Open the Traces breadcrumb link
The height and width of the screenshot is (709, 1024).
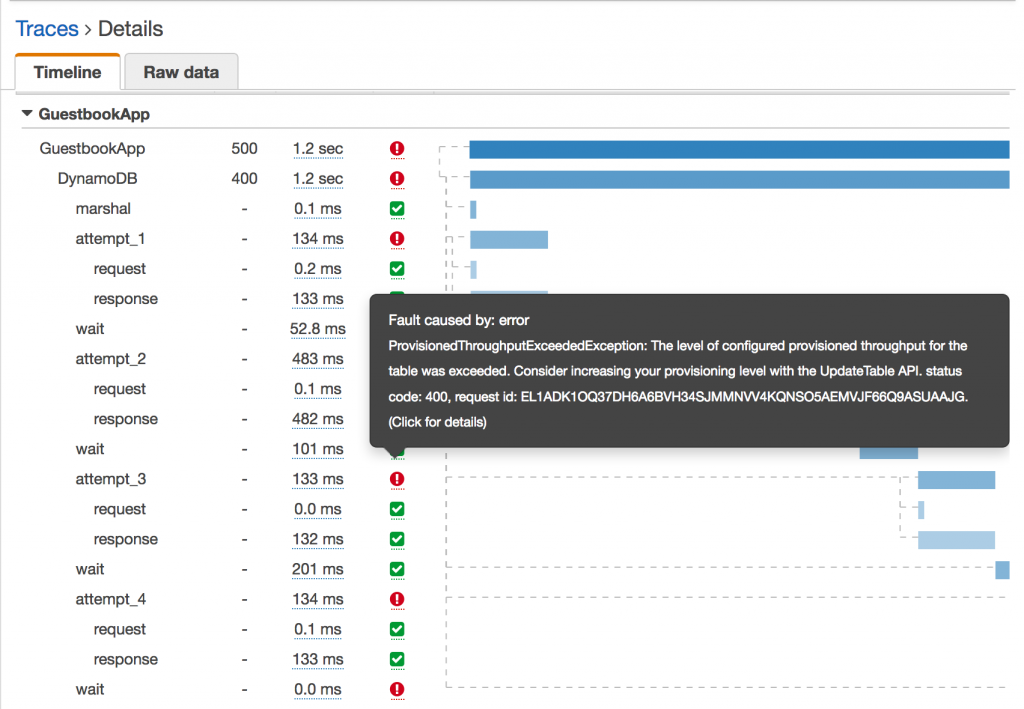(x=46, y=29)
